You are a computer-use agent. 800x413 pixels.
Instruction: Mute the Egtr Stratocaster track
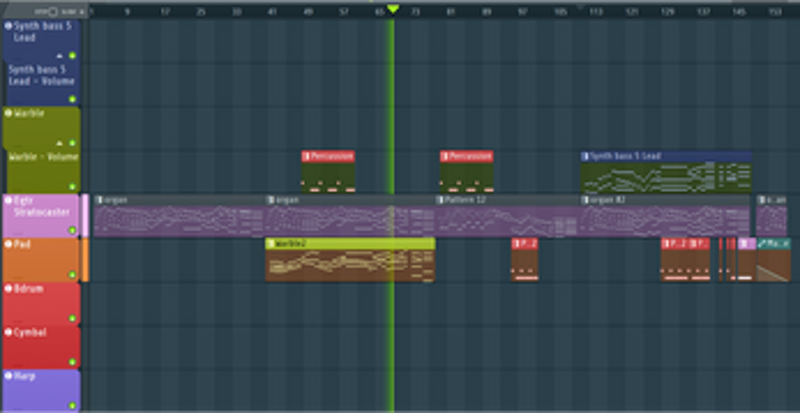(72, 231)
